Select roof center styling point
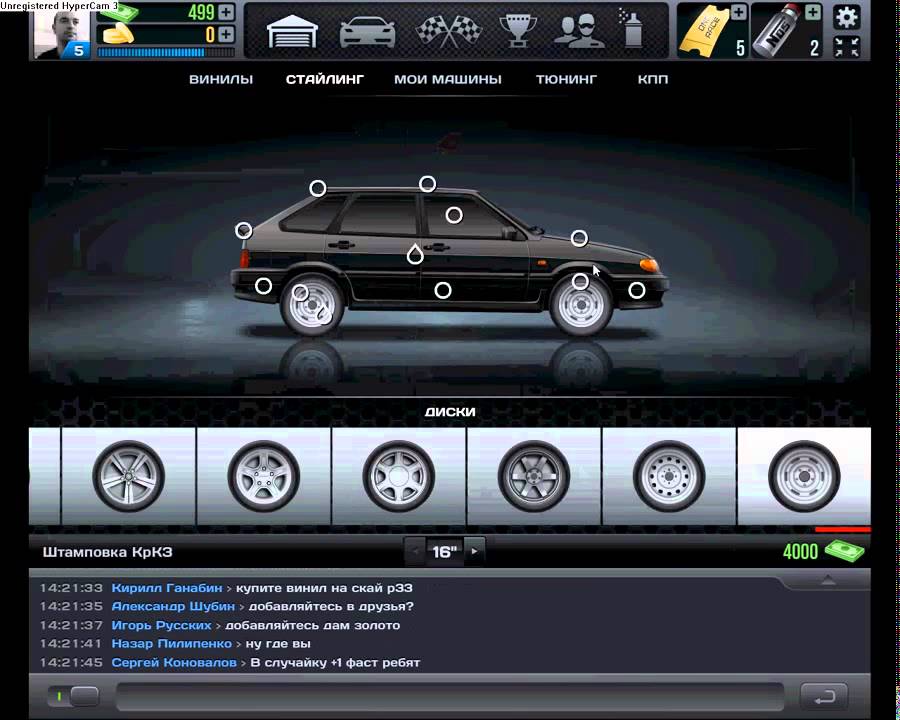The width and height of the screenshot is (900, 720). pos(427,184)
